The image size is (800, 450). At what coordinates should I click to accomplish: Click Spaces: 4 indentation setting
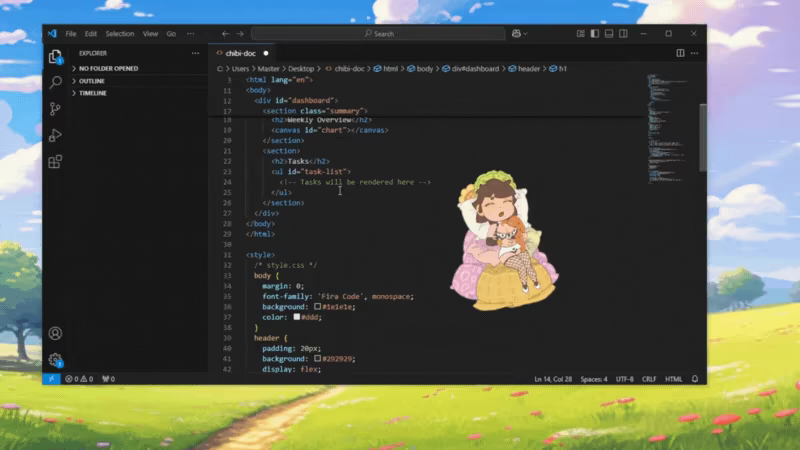coord(594,379)
